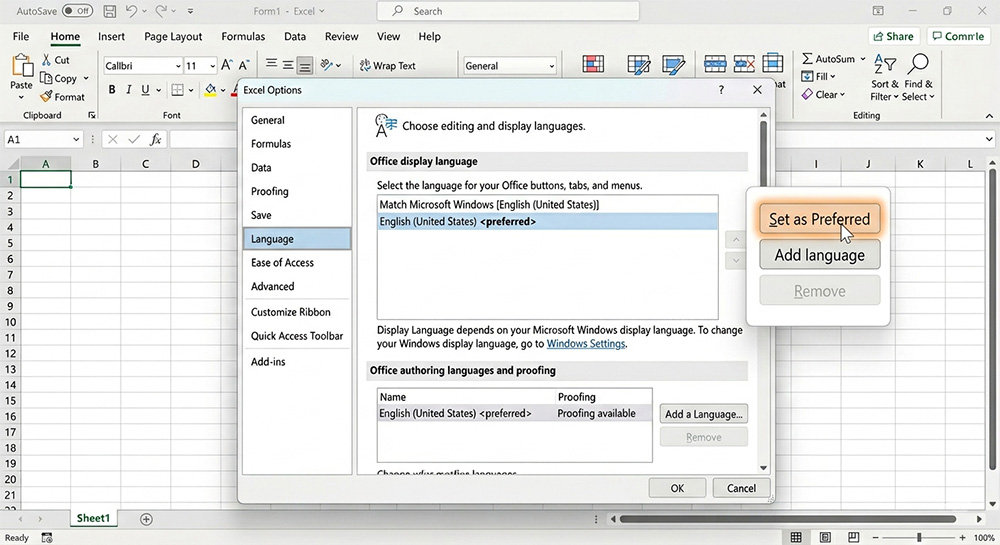Select the Sheet1 worksheet tab
The image size is (1000, 545).
click(x=93, y=518)
